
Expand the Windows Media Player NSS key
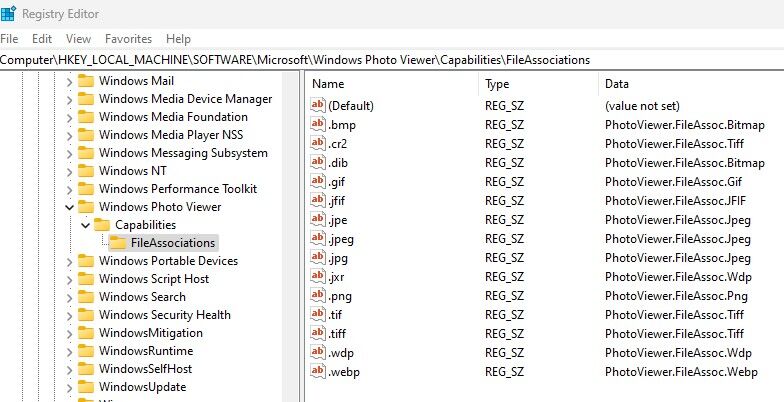pos(69,136)
